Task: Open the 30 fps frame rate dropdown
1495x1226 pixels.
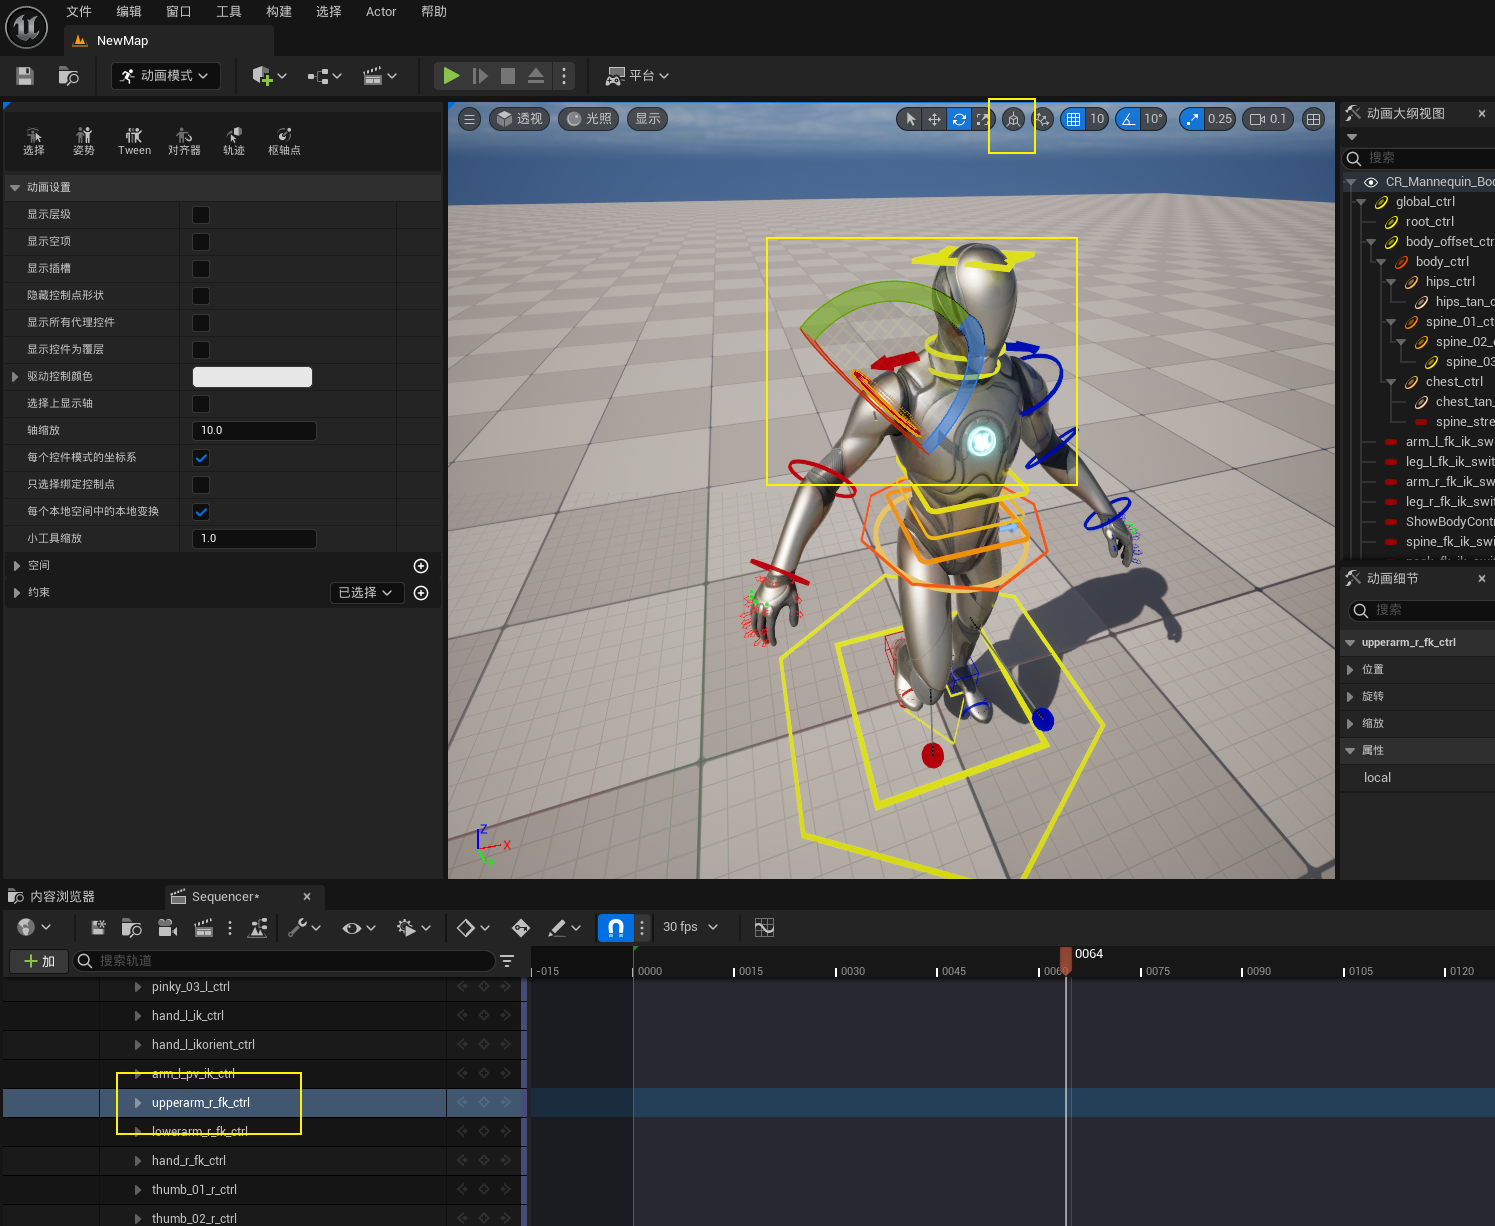Action: tap(690, 928)
